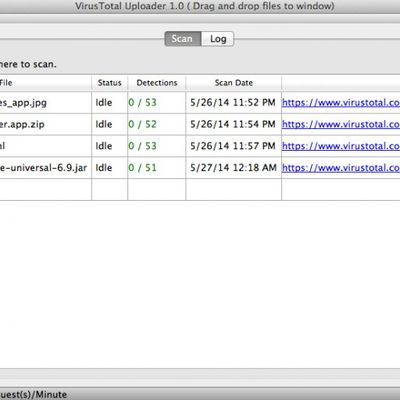The image size is (400, 400).
Task: Switch to the Log tab
Action: [x=218, y=39]
